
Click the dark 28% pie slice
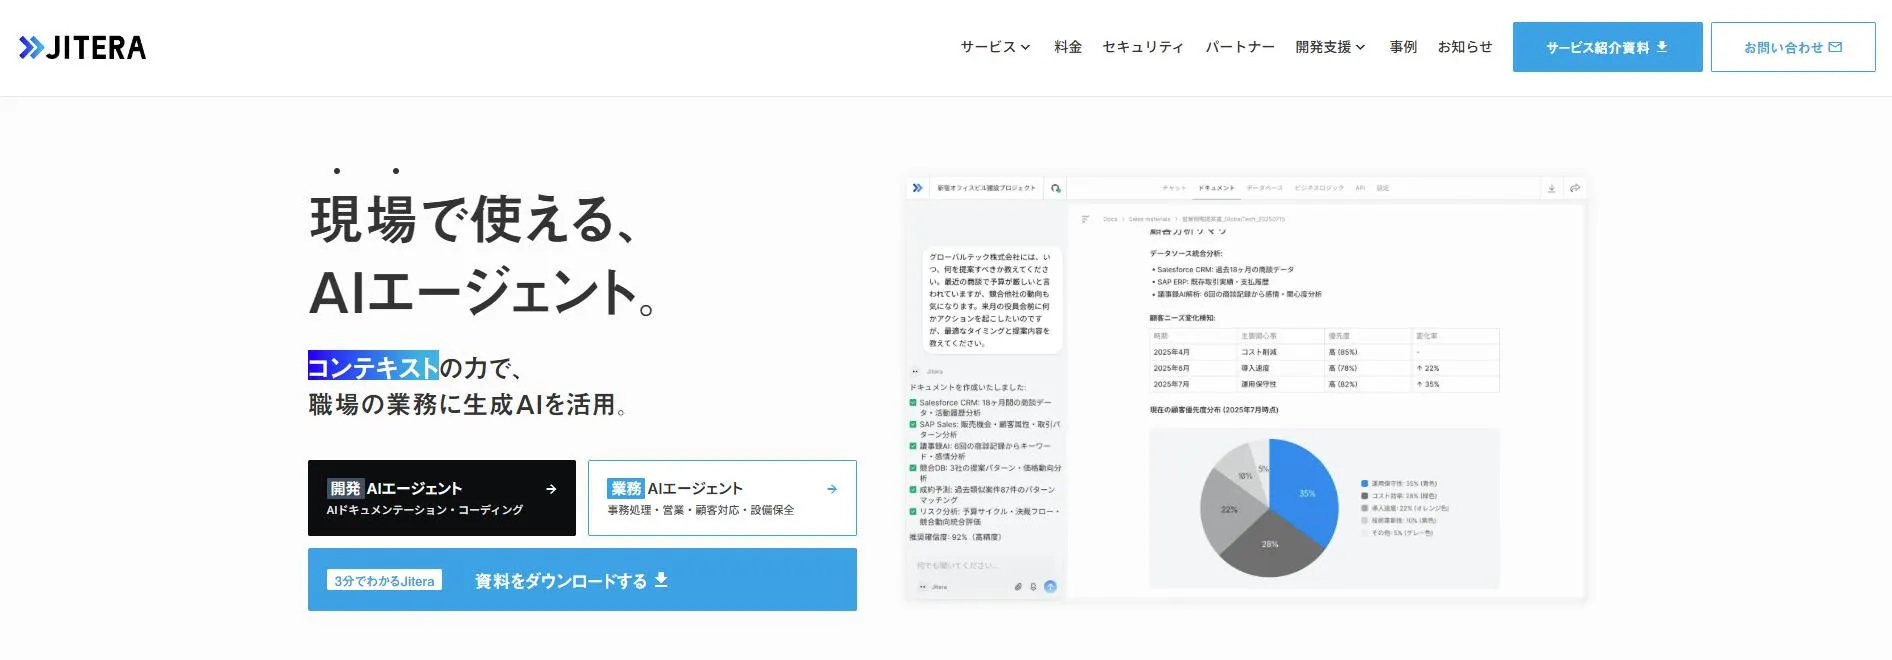[1272, 545]
